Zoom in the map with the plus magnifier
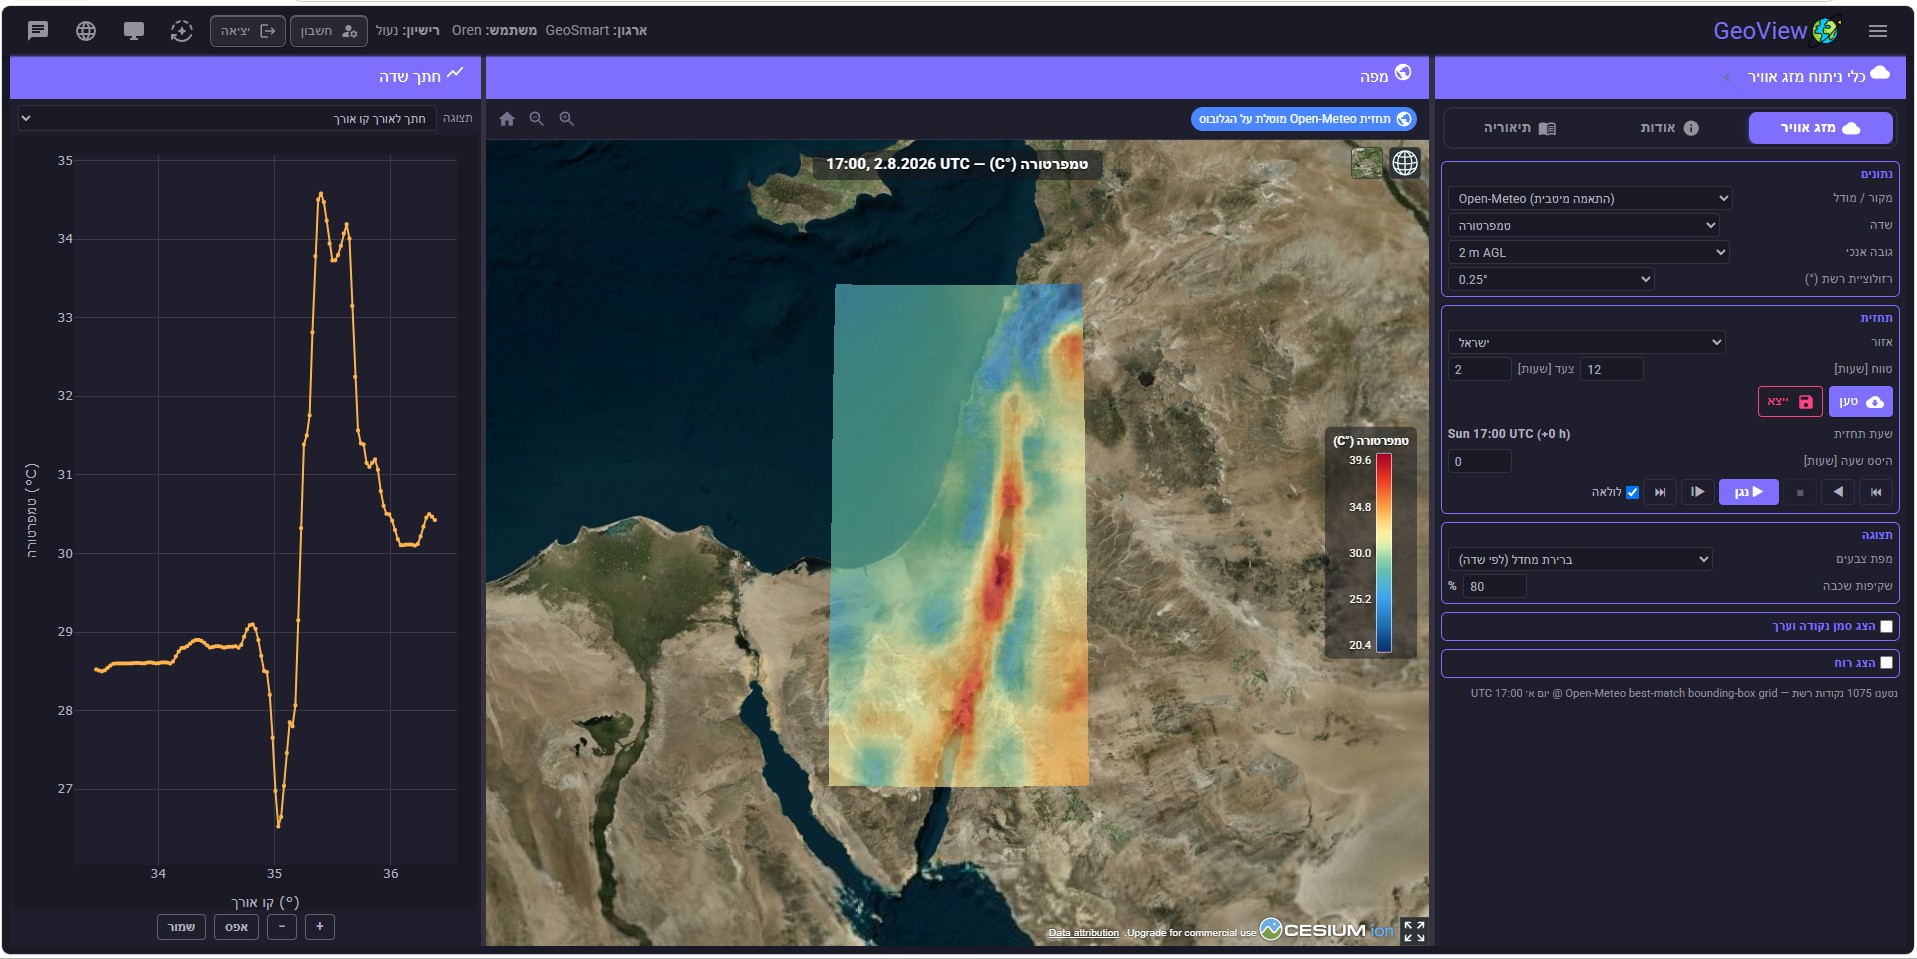This screenshot has width=1917, height=959. coord(567,119)
